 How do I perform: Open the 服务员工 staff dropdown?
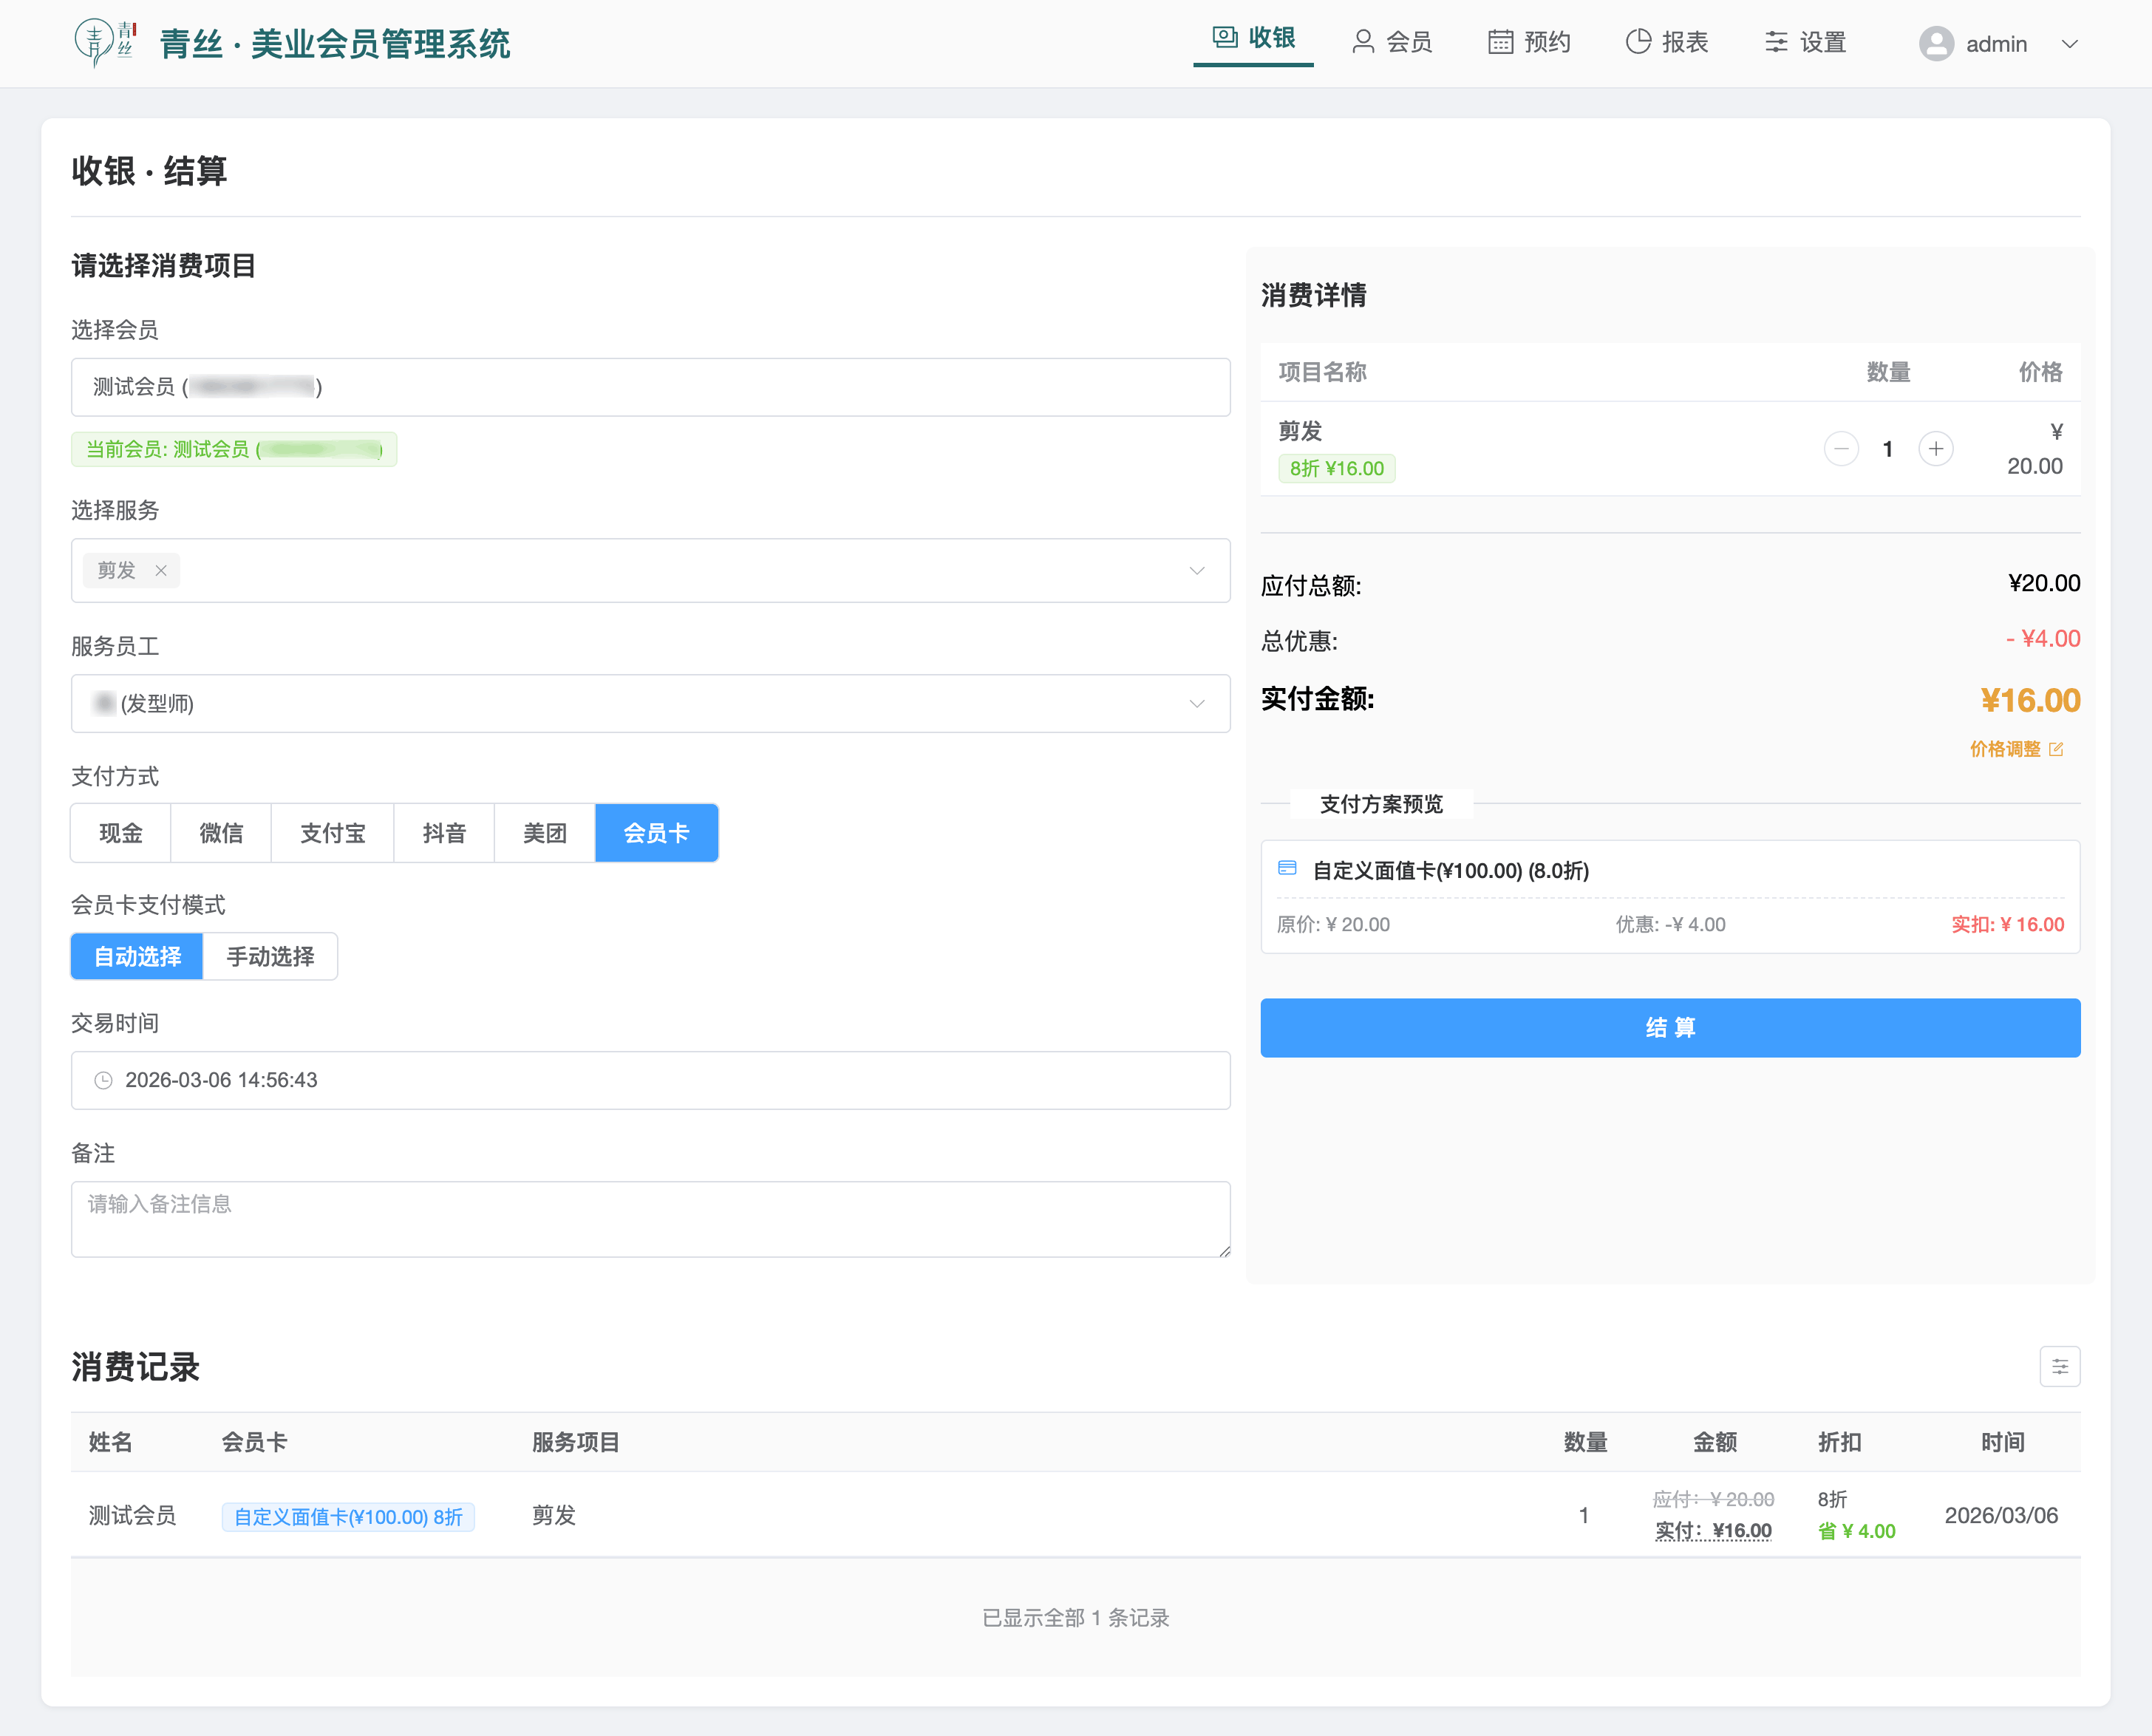[x=650, y=704]
